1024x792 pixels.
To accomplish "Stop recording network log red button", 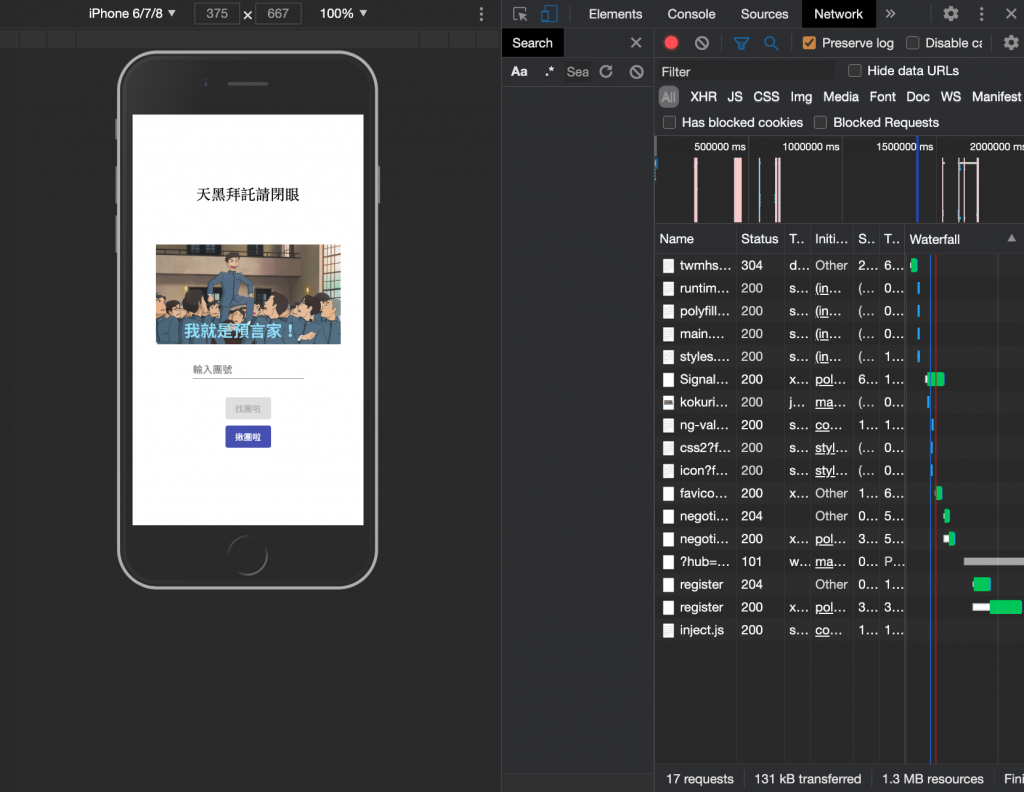I will pos(671,43).
